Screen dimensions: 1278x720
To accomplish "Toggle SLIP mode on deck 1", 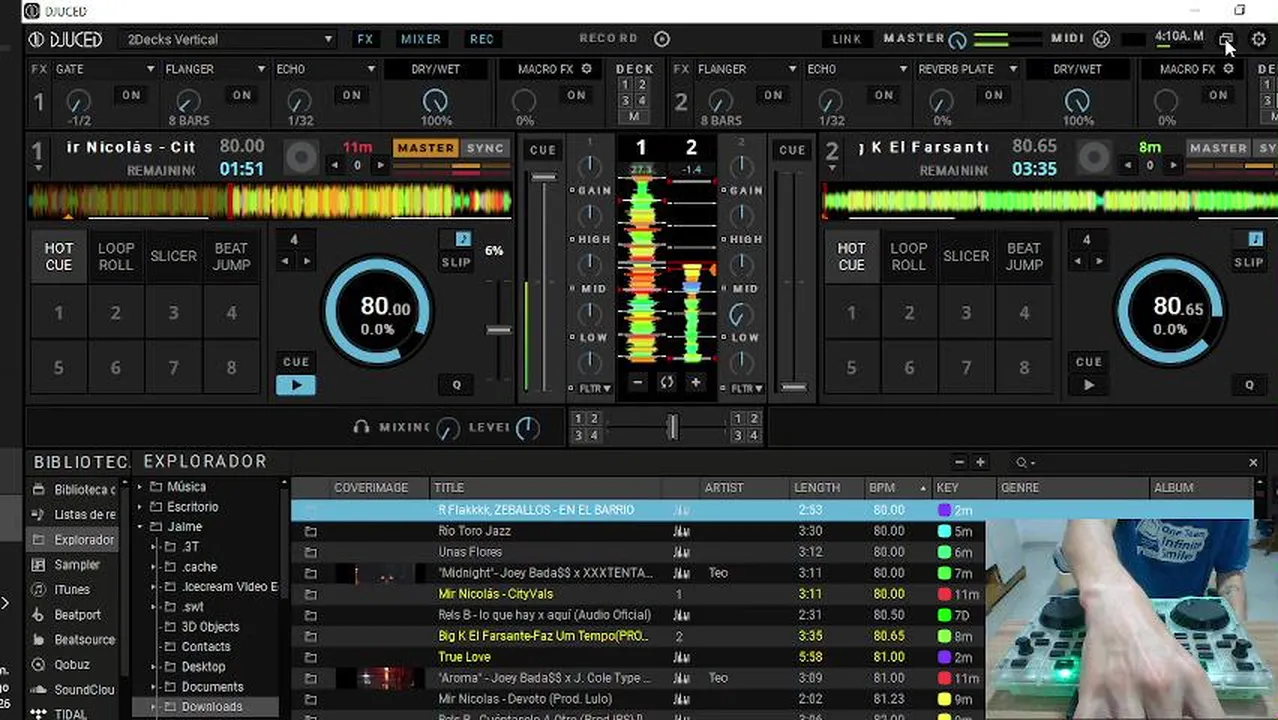I will click(456, 262).
